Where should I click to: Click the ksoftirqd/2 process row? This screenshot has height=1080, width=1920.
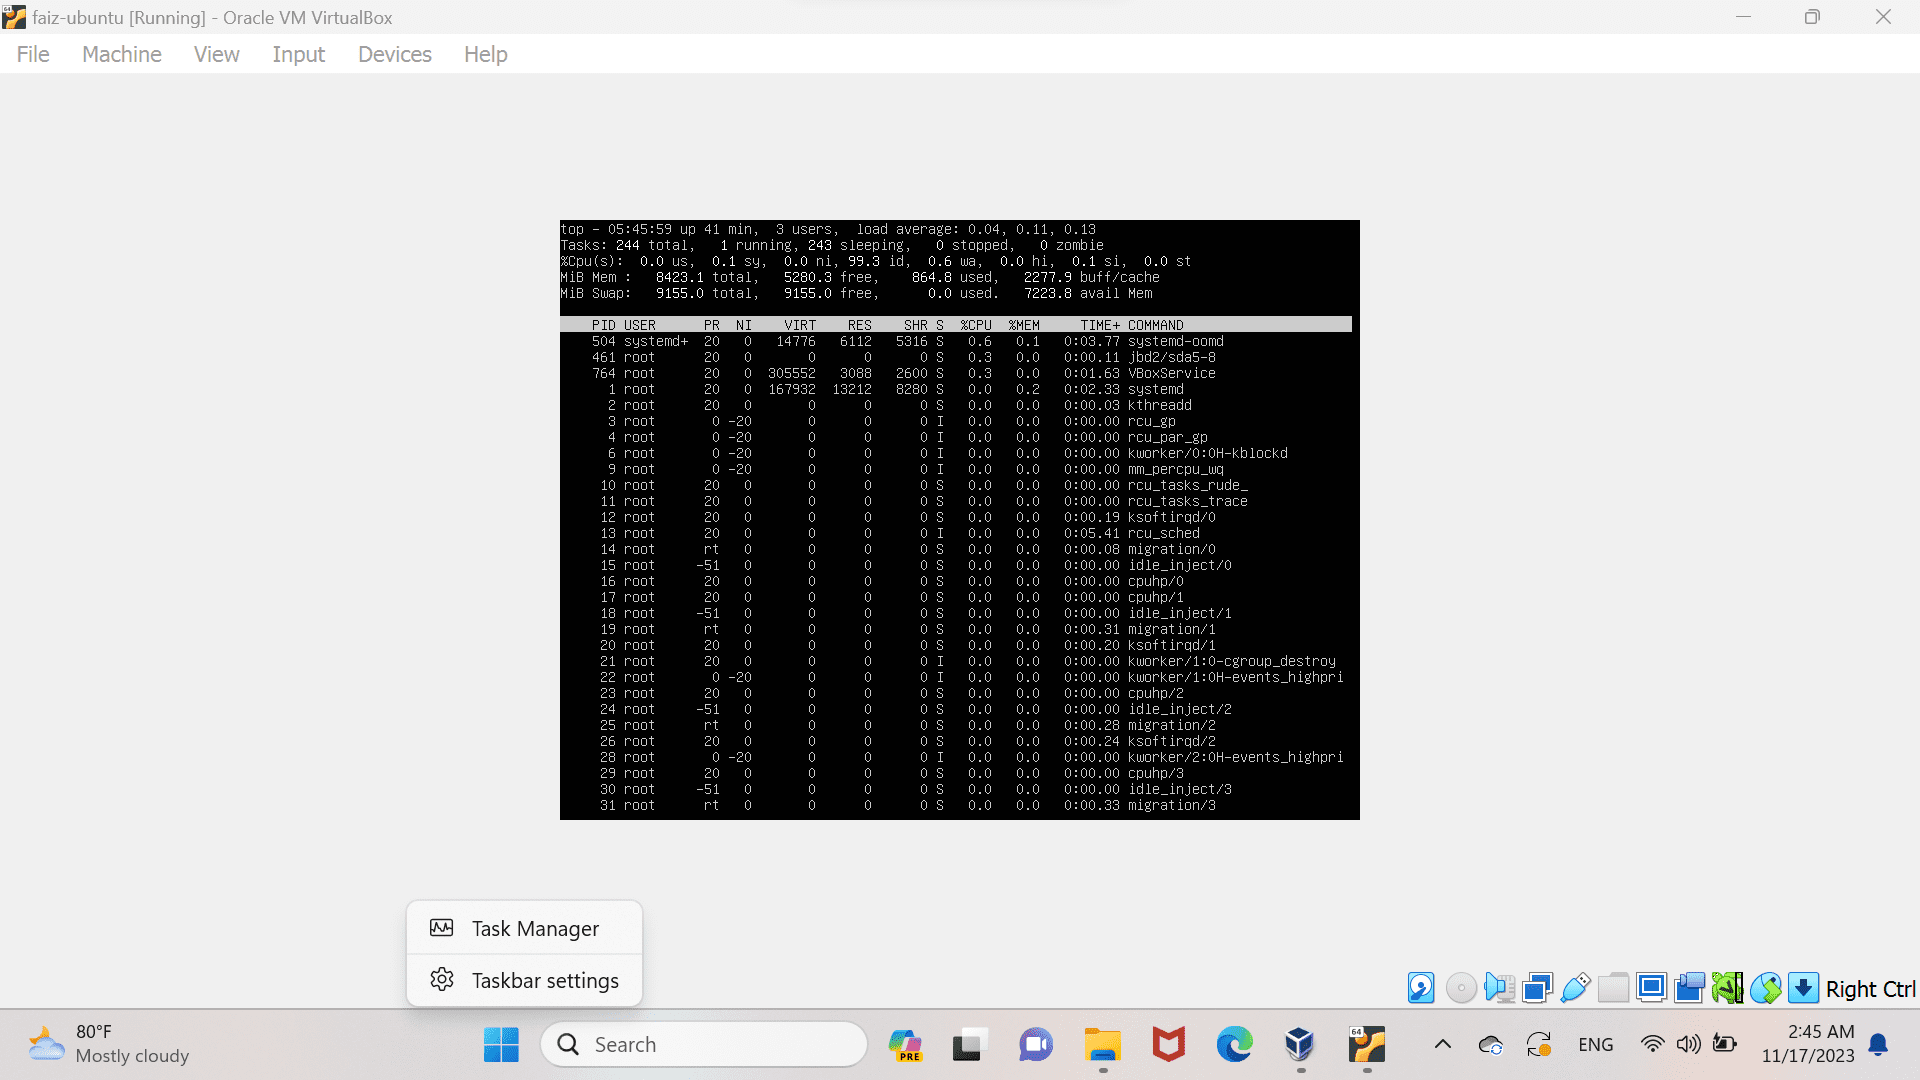pos(956,741)
